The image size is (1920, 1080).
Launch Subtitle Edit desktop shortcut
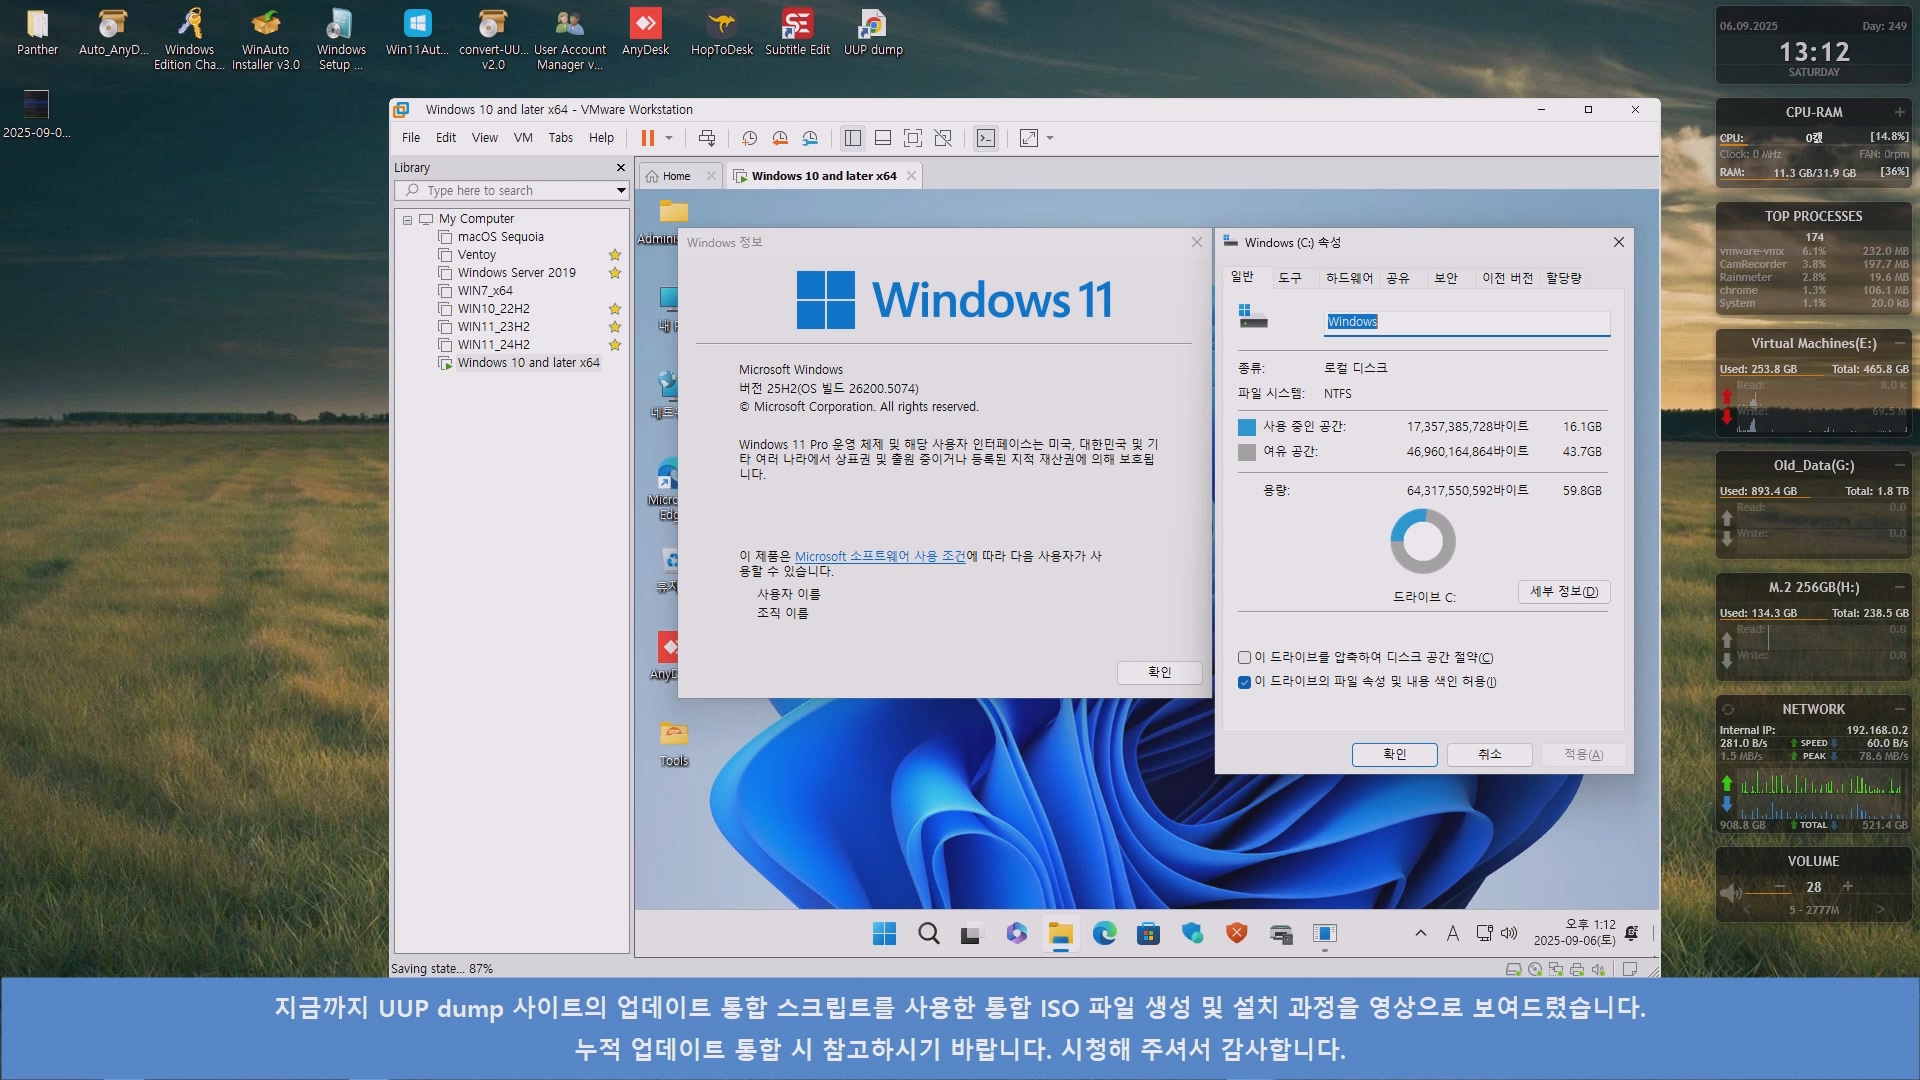797,34
